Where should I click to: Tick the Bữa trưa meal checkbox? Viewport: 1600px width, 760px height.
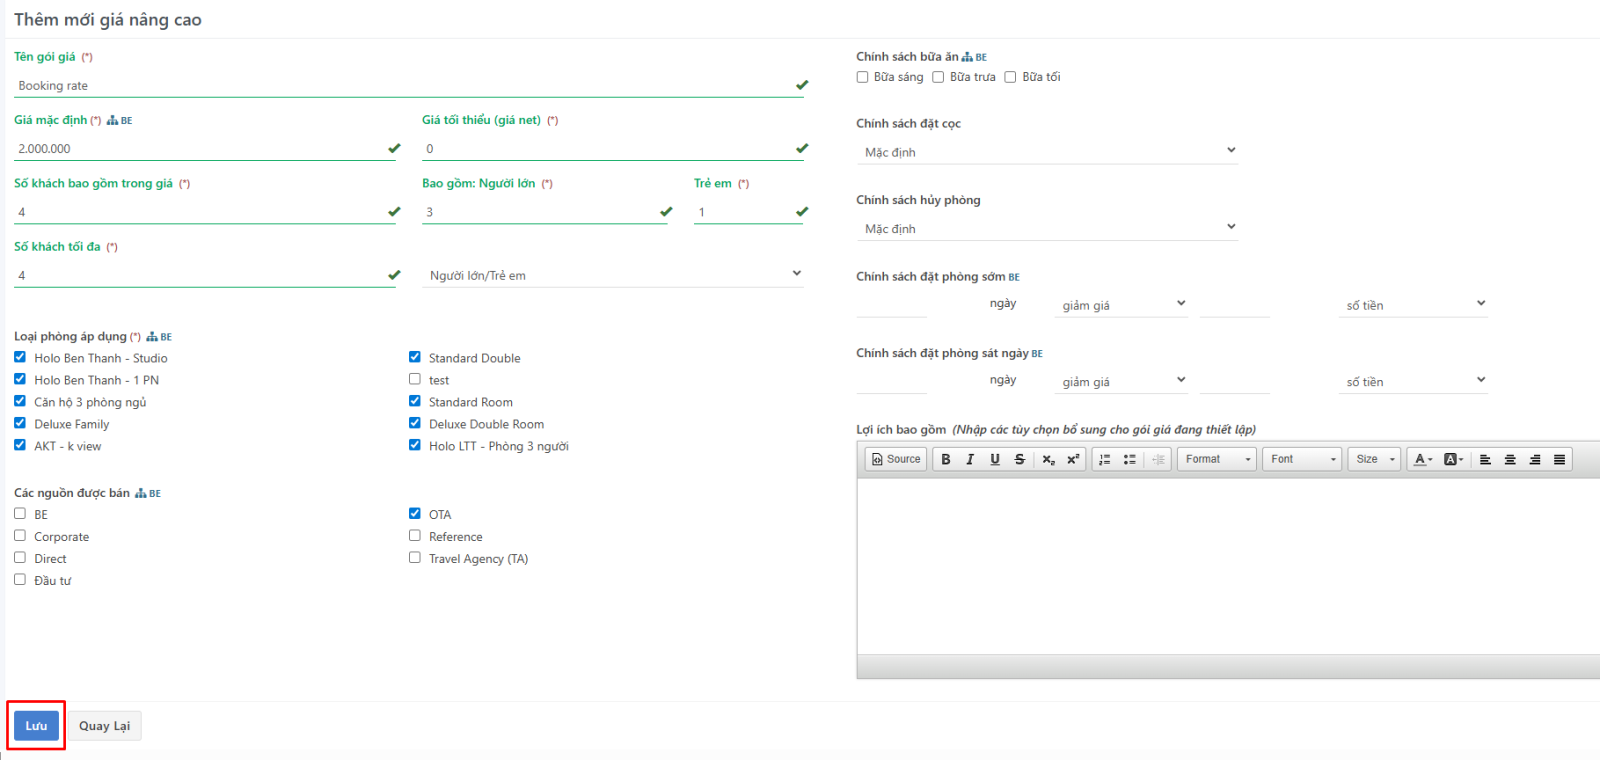(x=938, y=77)
